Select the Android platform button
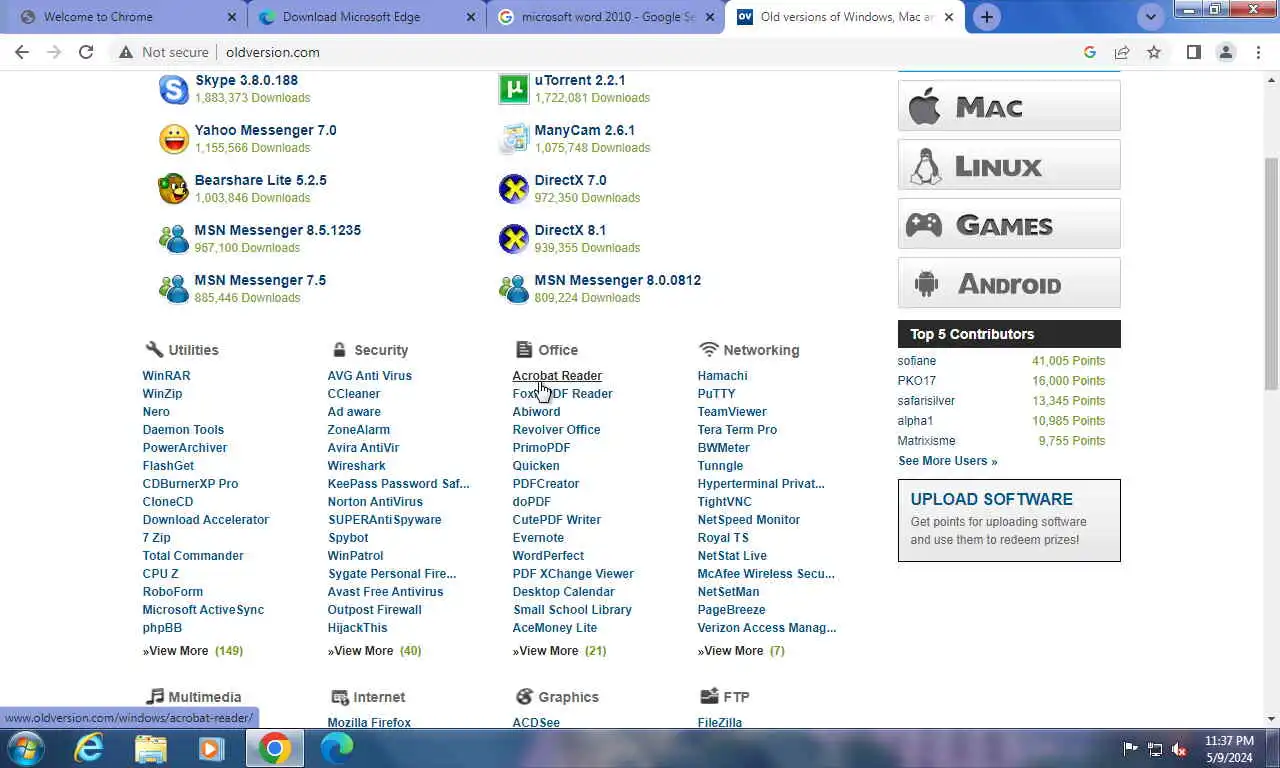This screenshot has height=768, width=1280. pos(1009,283)
